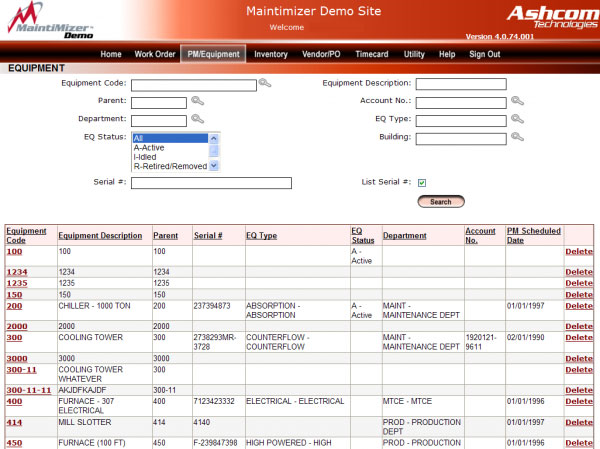Open Building lookup icon
600x449 pixels.
click(517, 136)
